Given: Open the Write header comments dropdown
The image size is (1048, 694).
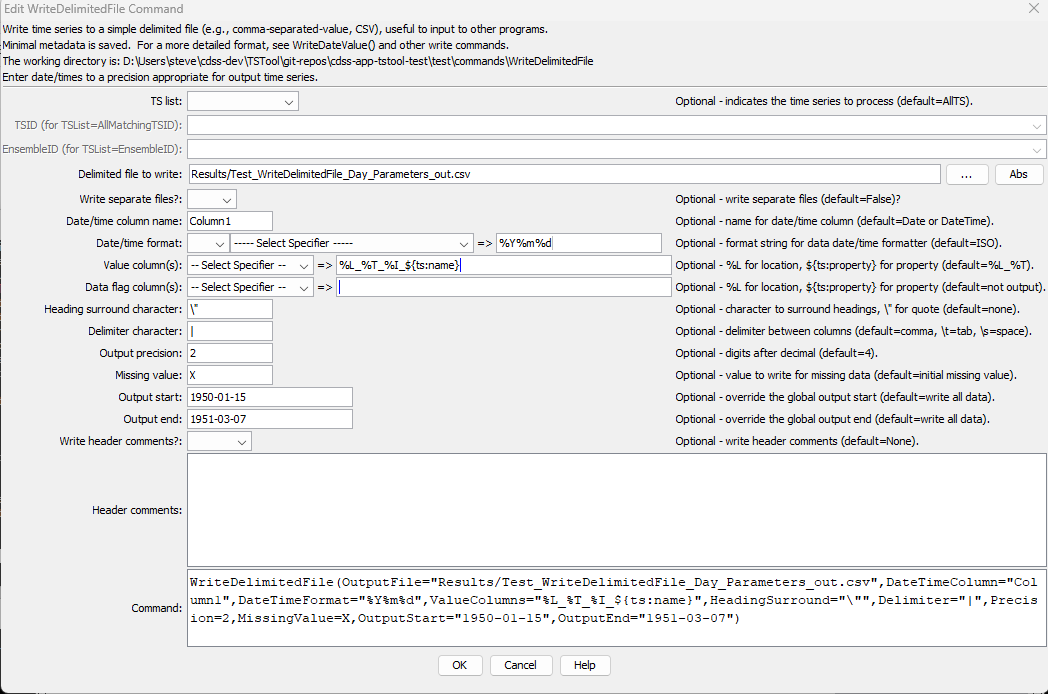Looking at the screenshot, I should (219, 442).
